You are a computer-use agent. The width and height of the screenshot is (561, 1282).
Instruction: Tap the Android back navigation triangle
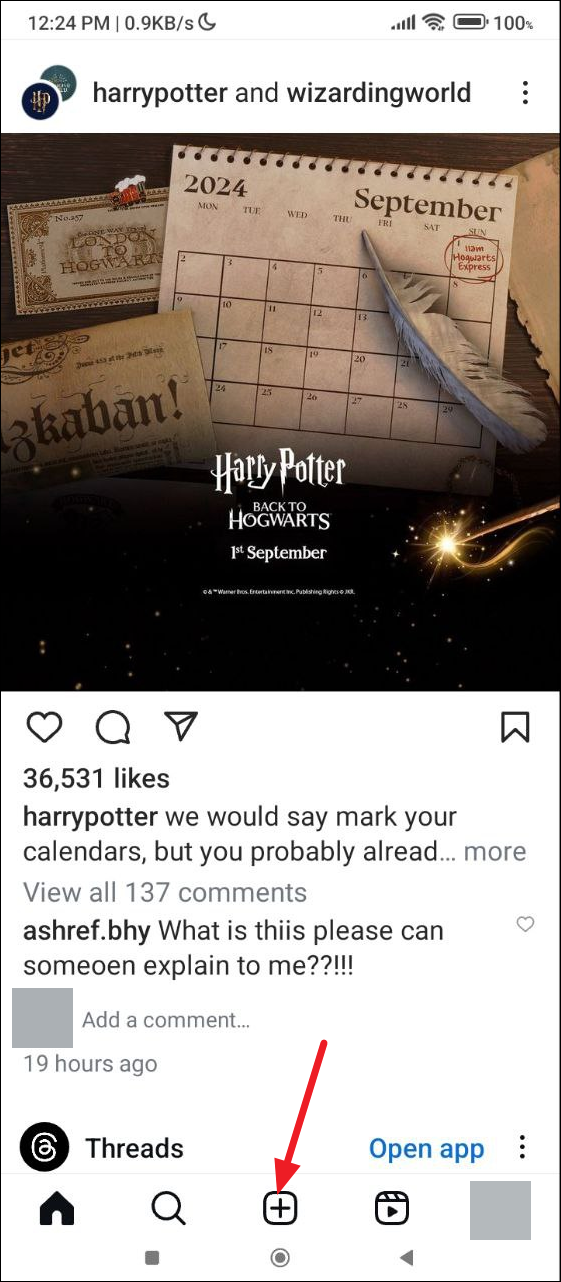[x=406, y=1257]
